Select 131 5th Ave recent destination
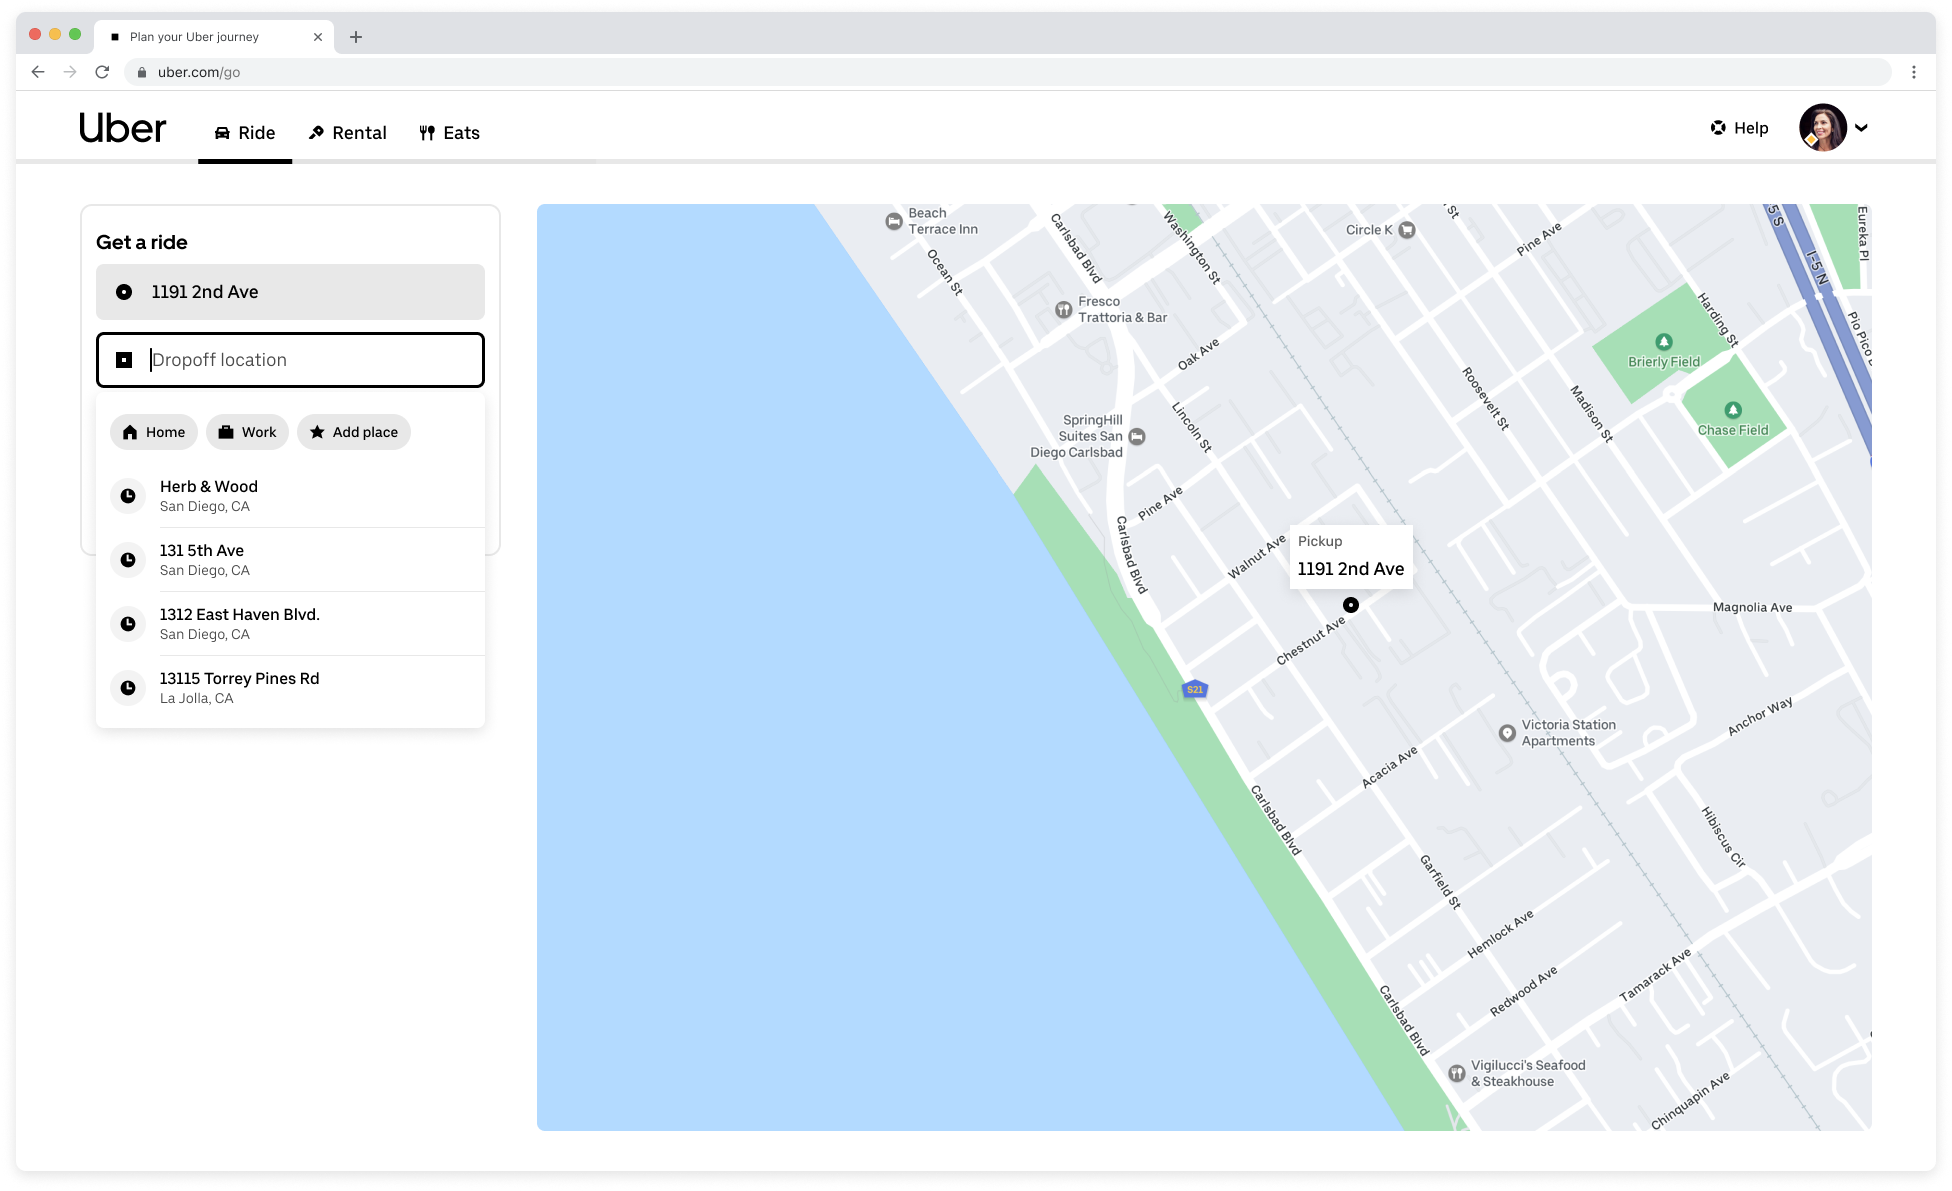The height and width of the screenshot is (1191, 1952). [290, 560]
